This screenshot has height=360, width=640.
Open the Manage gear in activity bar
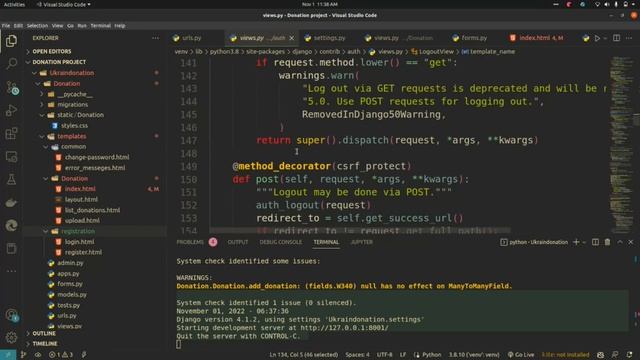coord(11,337)
